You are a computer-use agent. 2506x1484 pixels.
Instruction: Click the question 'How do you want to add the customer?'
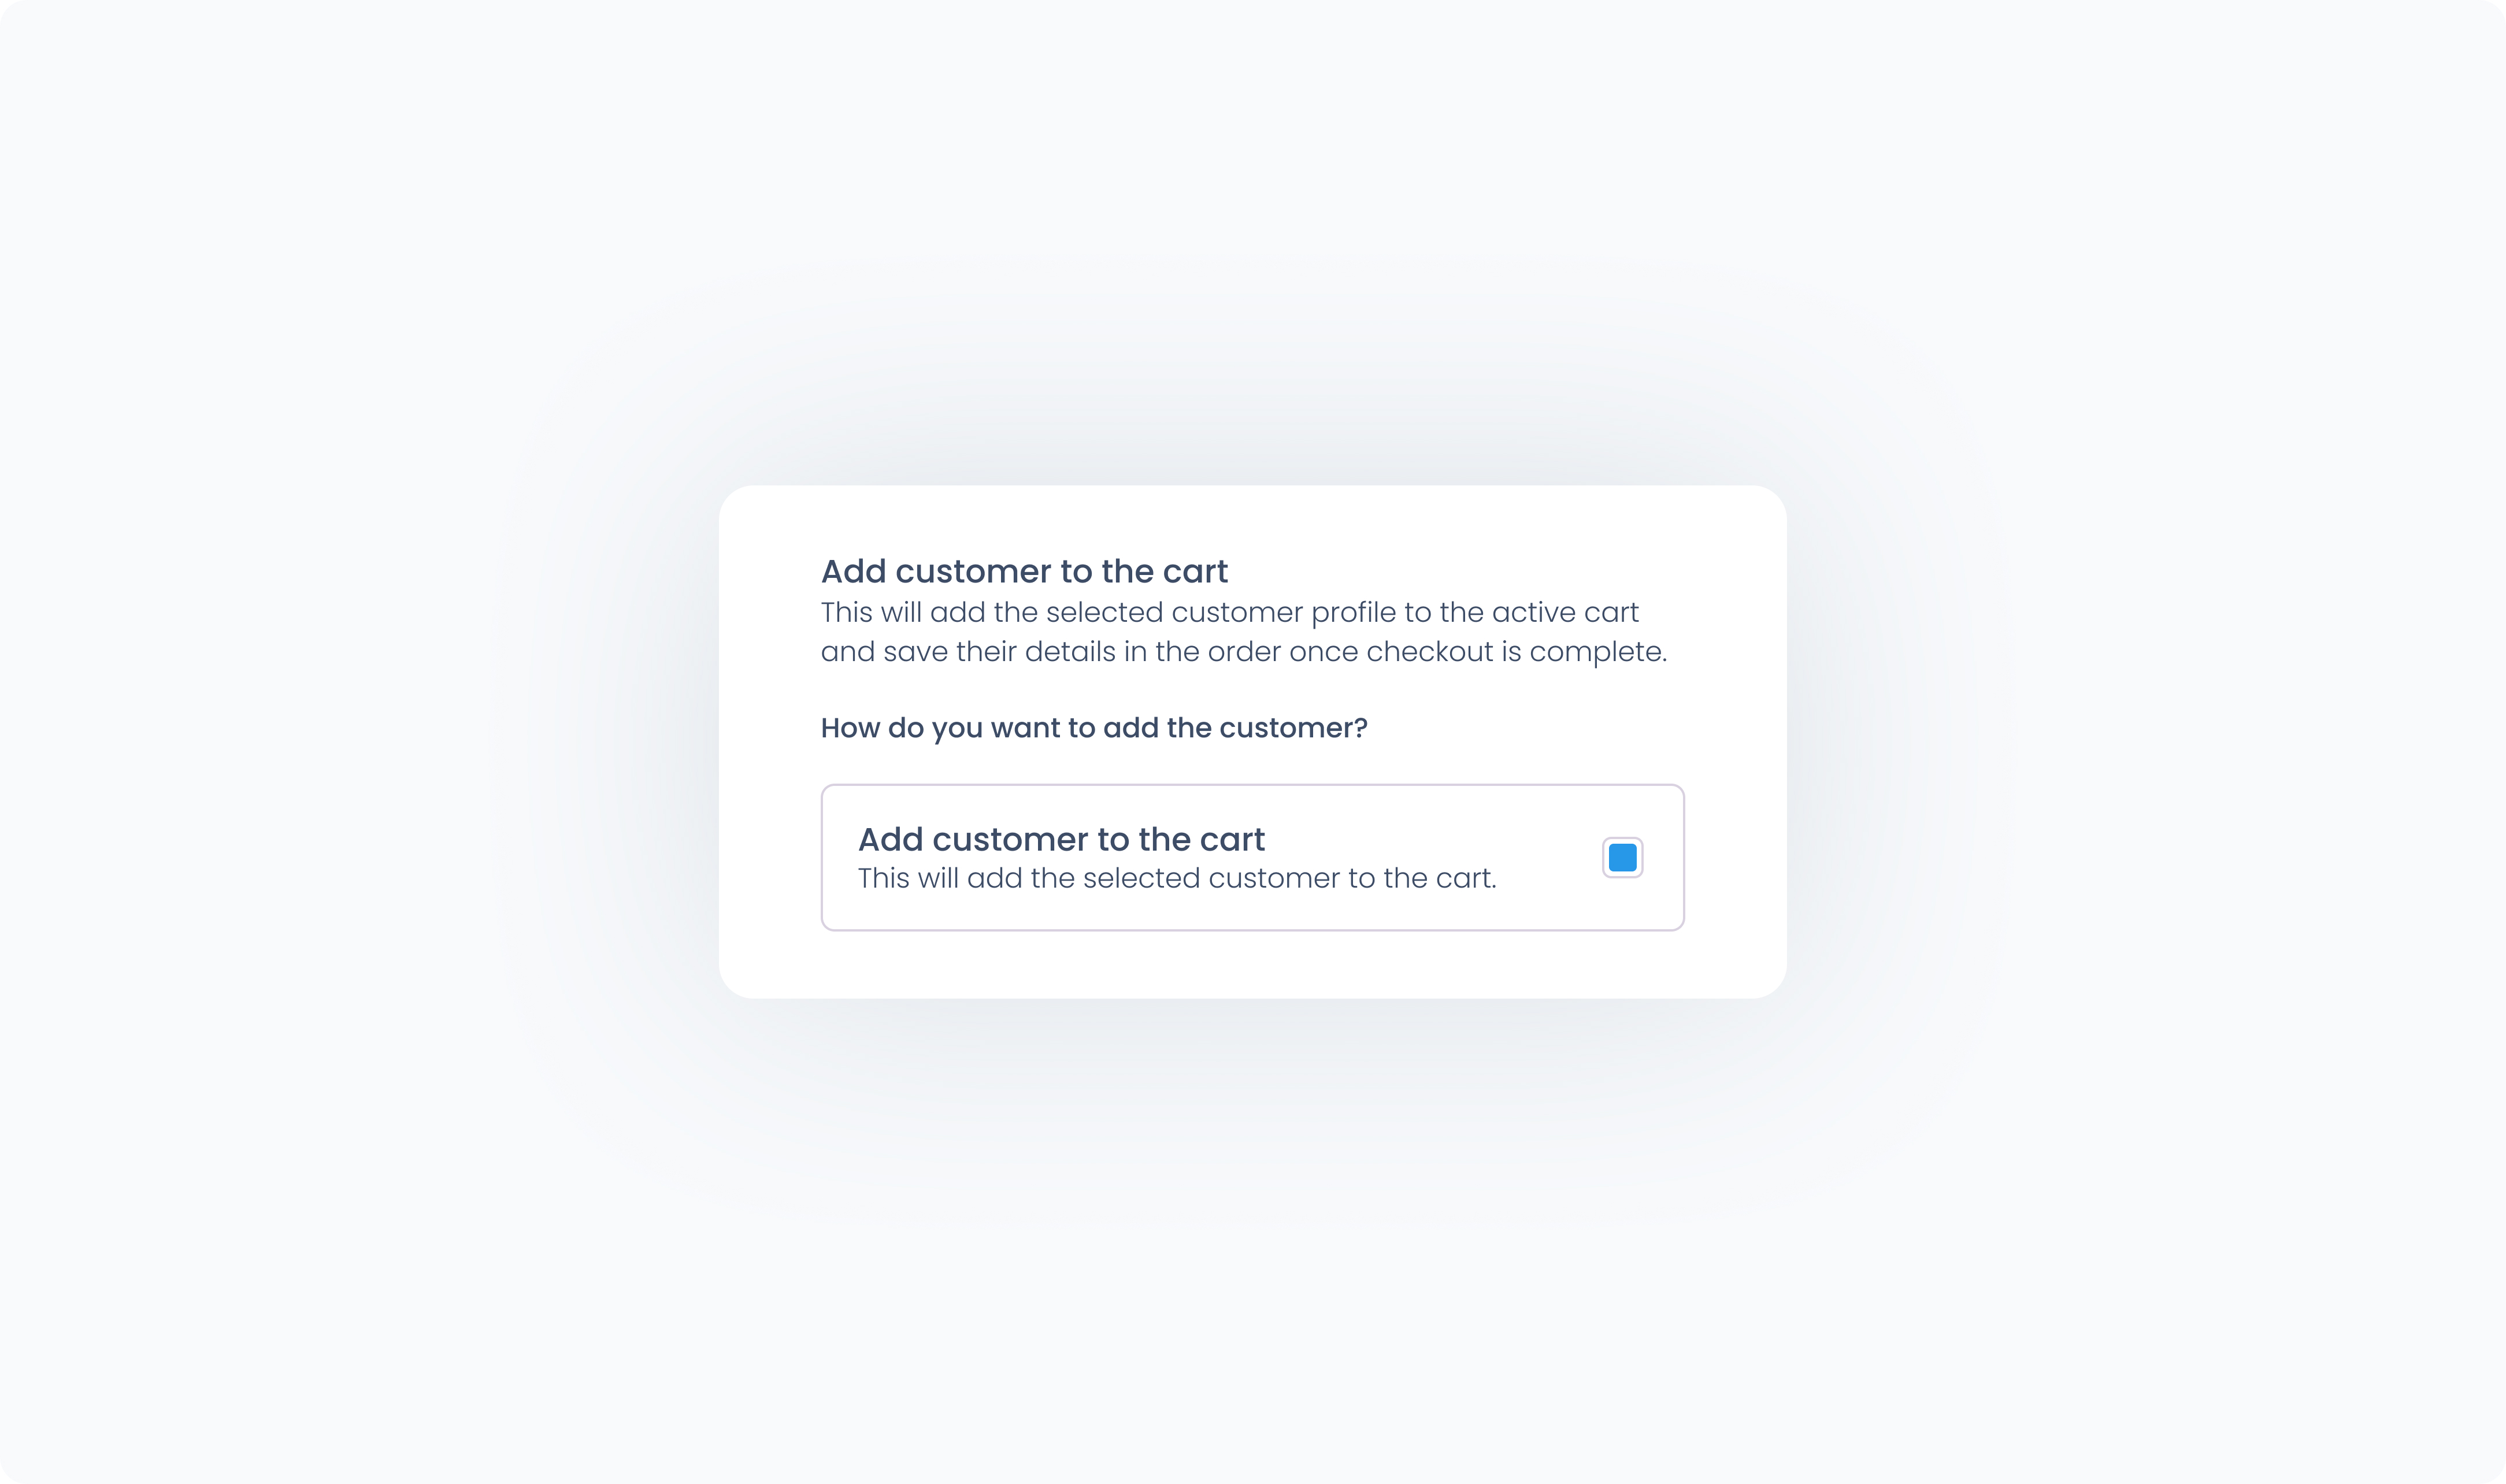click(1093, 727)
